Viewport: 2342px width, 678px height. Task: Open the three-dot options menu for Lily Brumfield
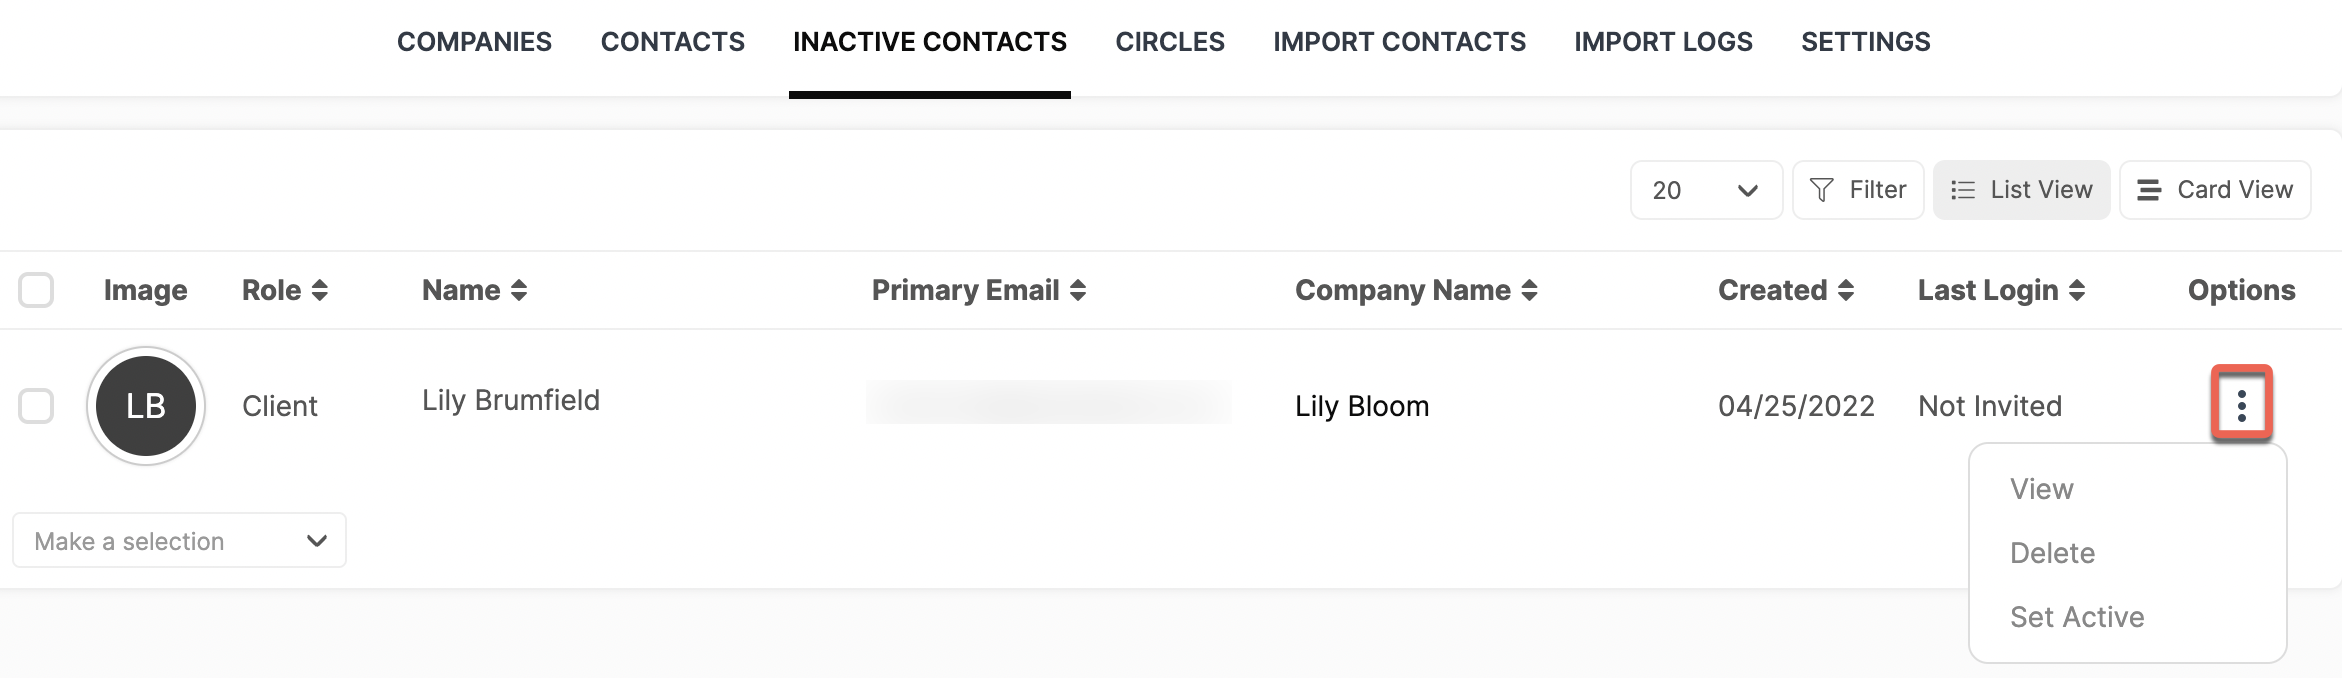[2241, 405]
